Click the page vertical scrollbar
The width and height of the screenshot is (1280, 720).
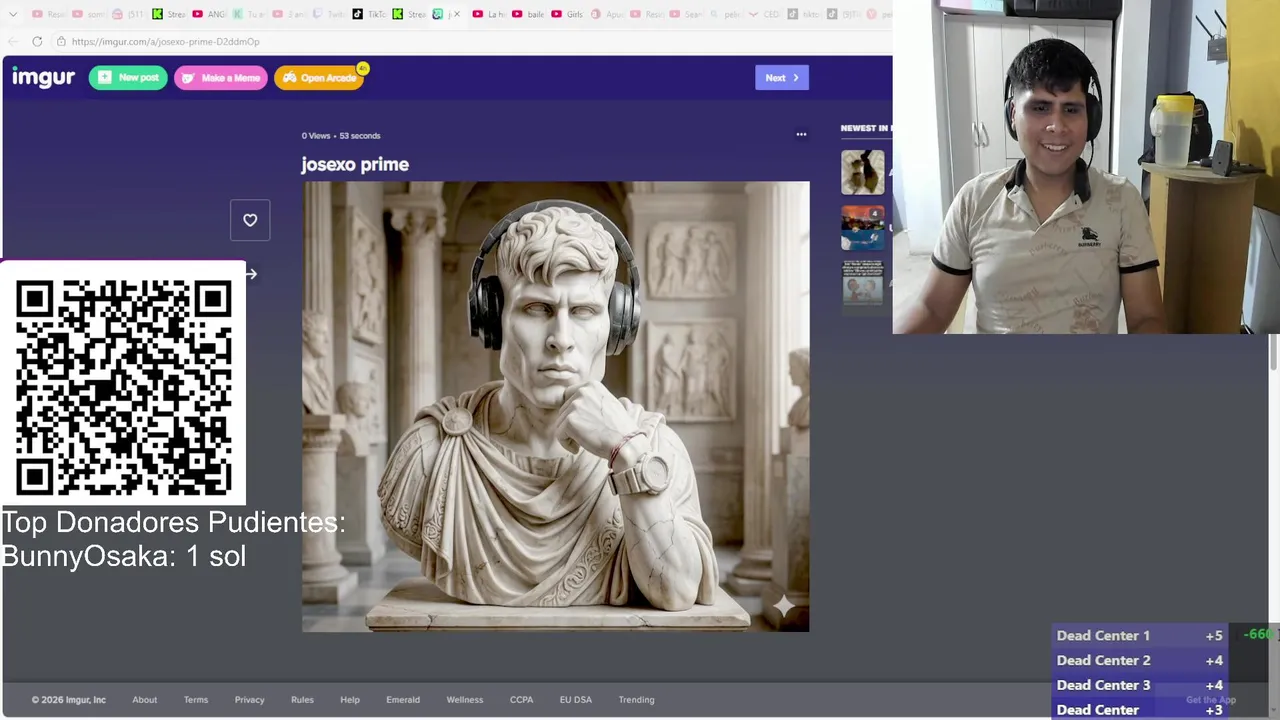click(x=1274, y=354)
